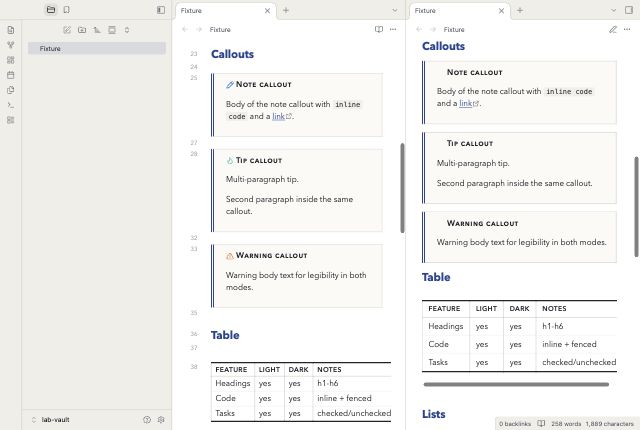Viewport: 640px width, 430px height.
Task: Open the tab list dropdown in right pane
Action: [613, 11]
